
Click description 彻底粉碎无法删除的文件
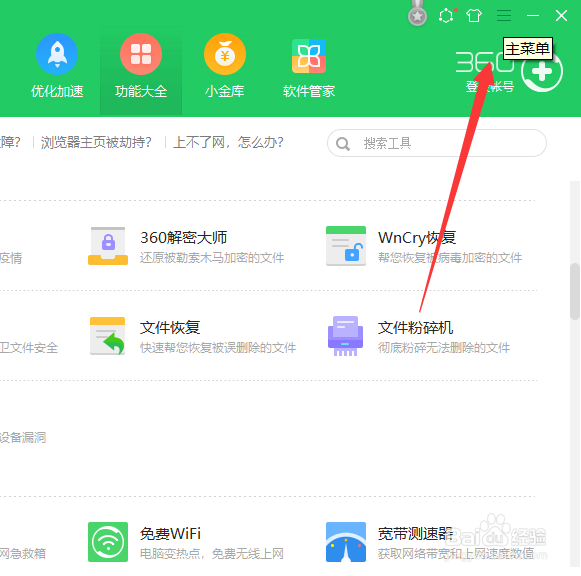pos(444,348)
